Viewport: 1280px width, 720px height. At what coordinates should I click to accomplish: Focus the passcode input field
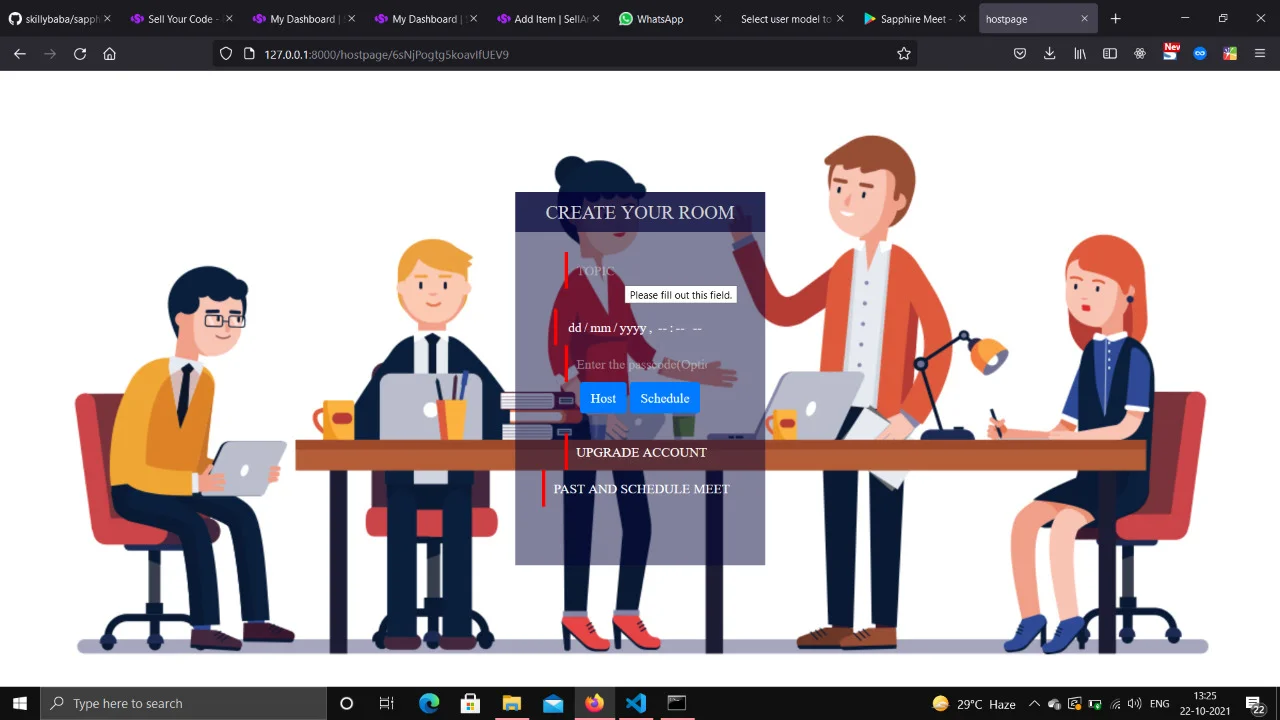641,365
